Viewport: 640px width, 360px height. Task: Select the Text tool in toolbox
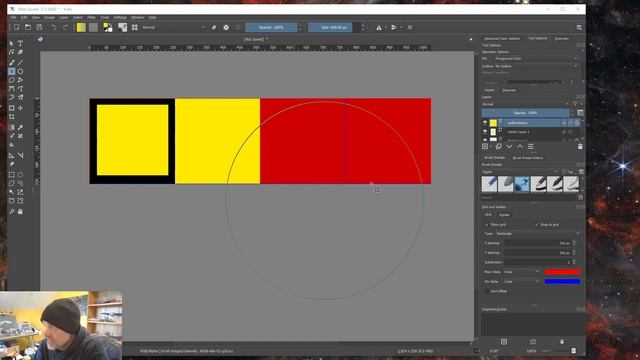click(x=20, y=44)
